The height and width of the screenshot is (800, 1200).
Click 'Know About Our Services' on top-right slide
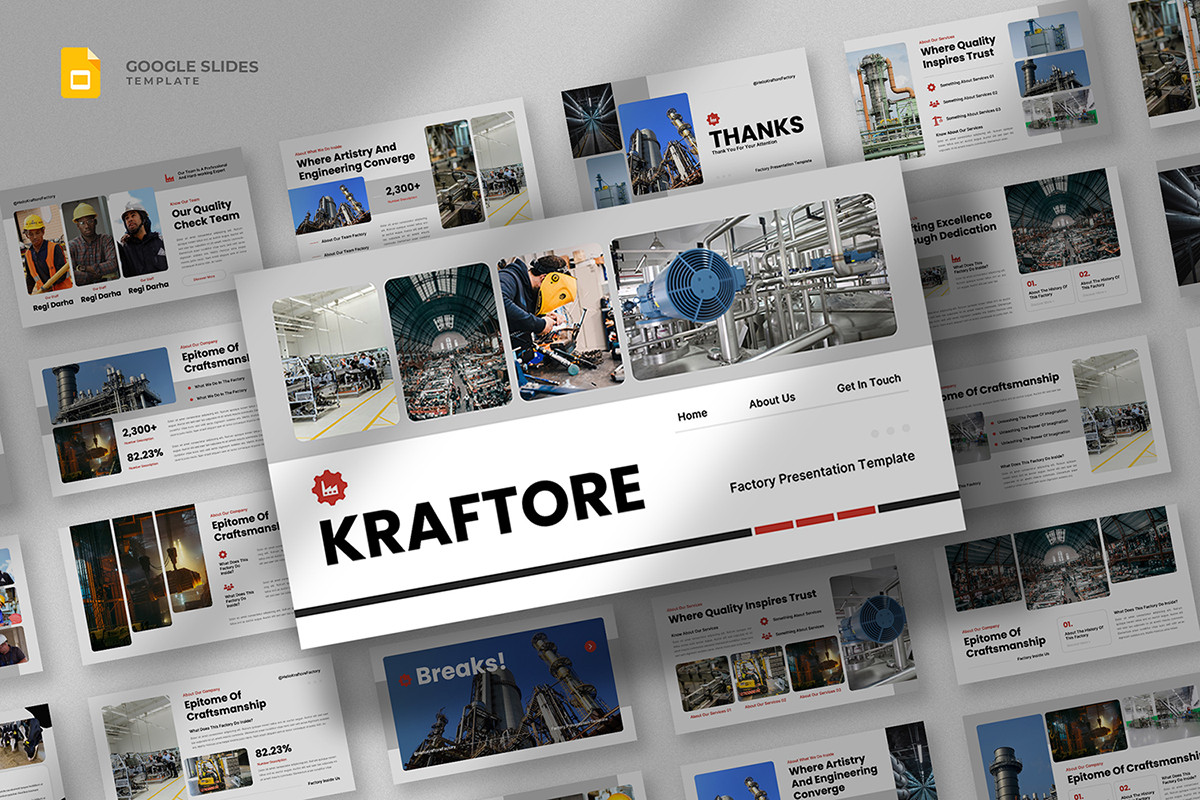(957, 131)
